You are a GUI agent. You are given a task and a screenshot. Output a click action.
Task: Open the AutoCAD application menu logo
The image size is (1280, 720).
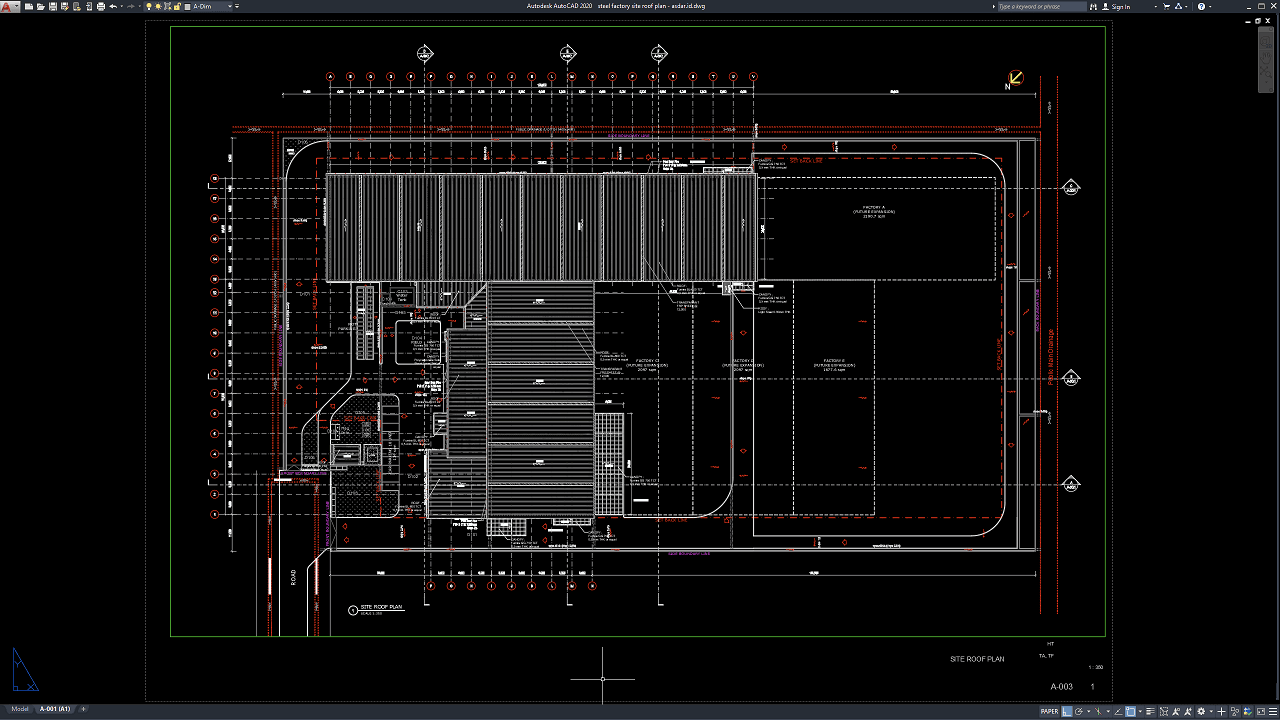pos(7,6)
